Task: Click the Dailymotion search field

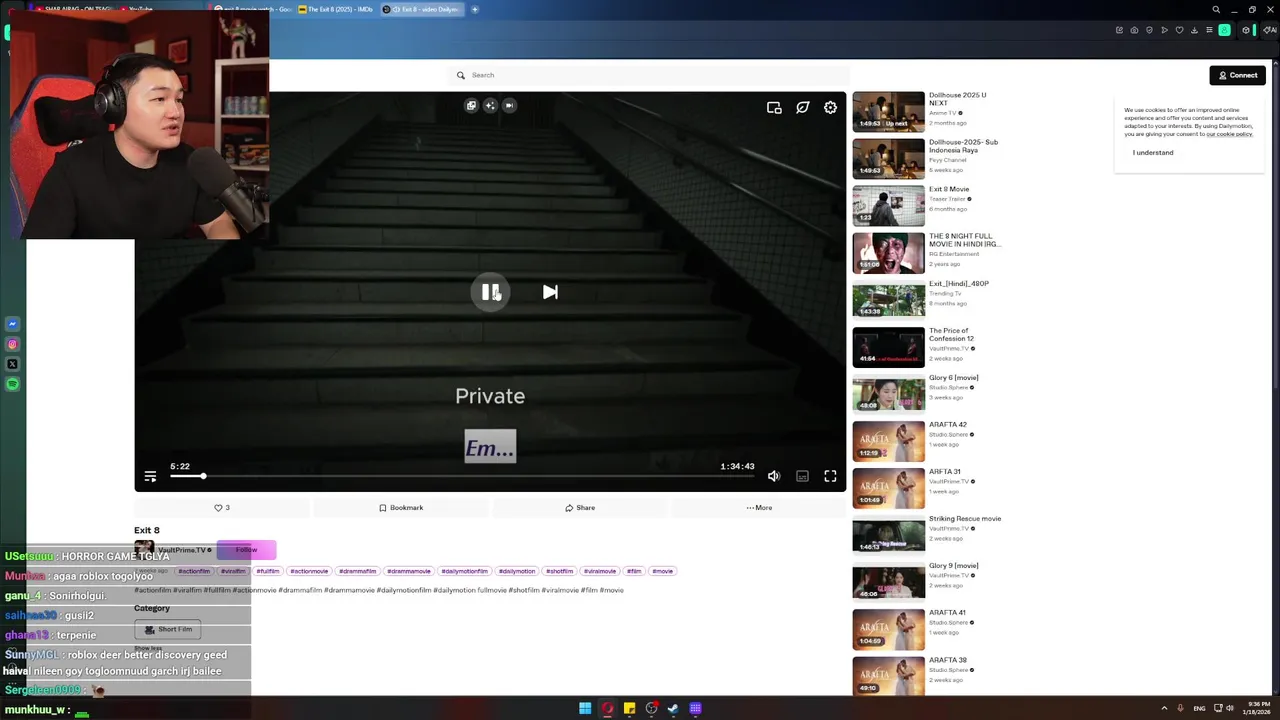Action: [x=650, y=75]
